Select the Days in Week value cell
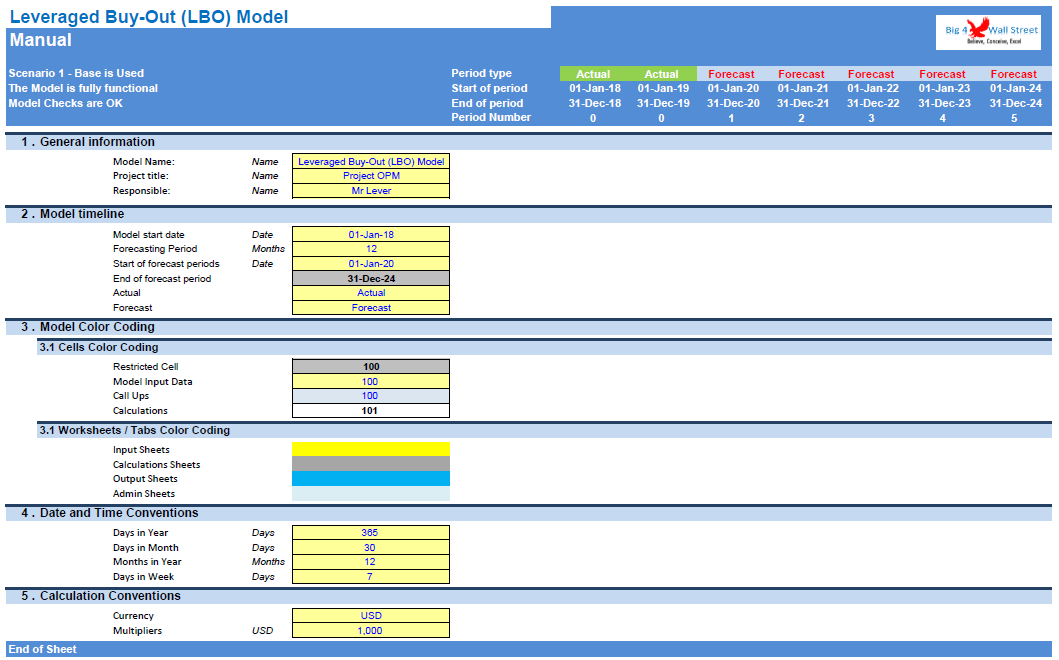Image resolution: width=1059 pixels, height=660 pixels. tap(371, 576)
